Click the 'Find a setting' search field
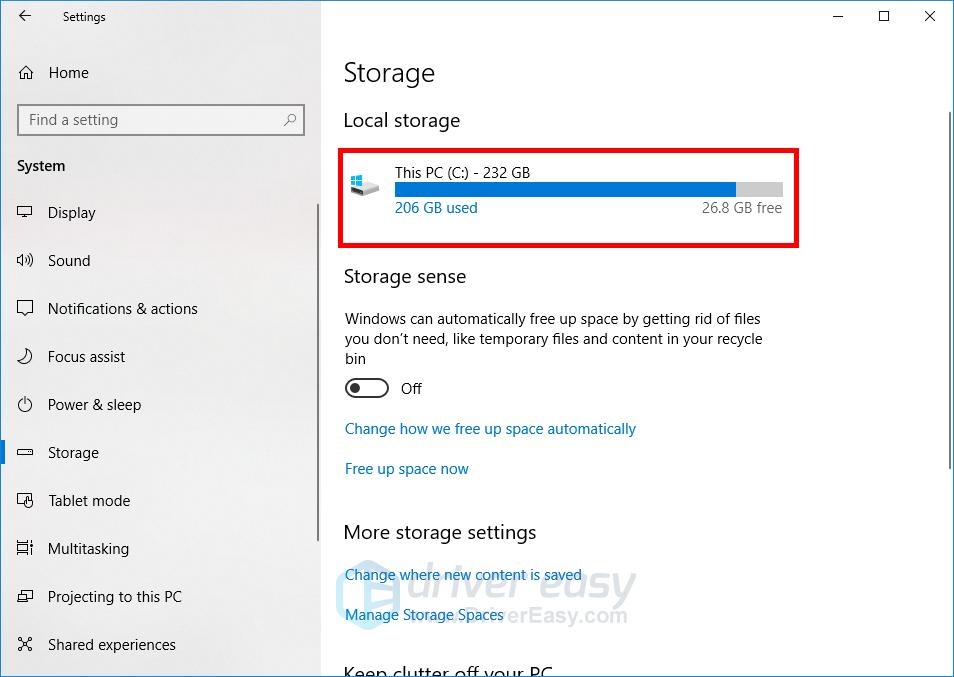 pyautogui.click(x=150, y=120)
